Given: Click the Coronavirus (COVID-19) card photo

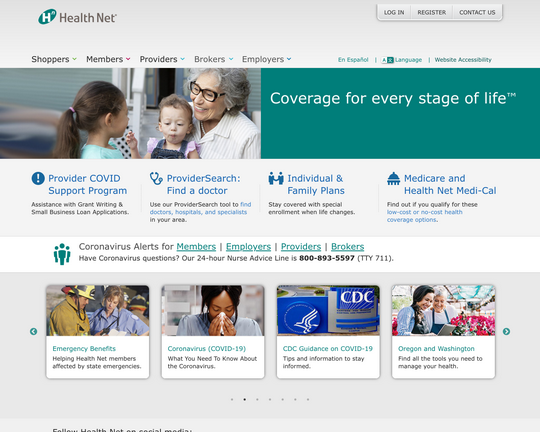Looking at the screenshot, I should pyautogui.click(x=213, y=310).
